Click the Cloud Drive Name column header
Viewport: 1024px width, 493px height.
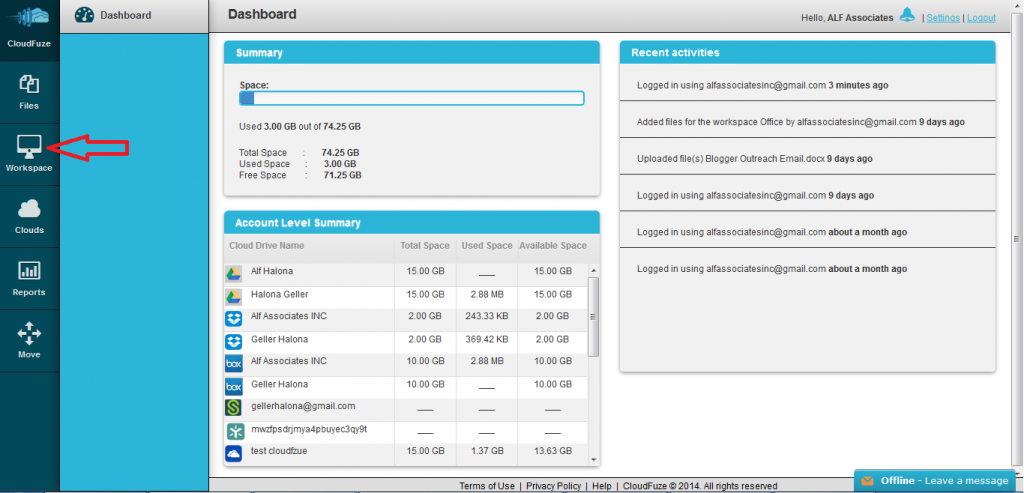[266, 246]
